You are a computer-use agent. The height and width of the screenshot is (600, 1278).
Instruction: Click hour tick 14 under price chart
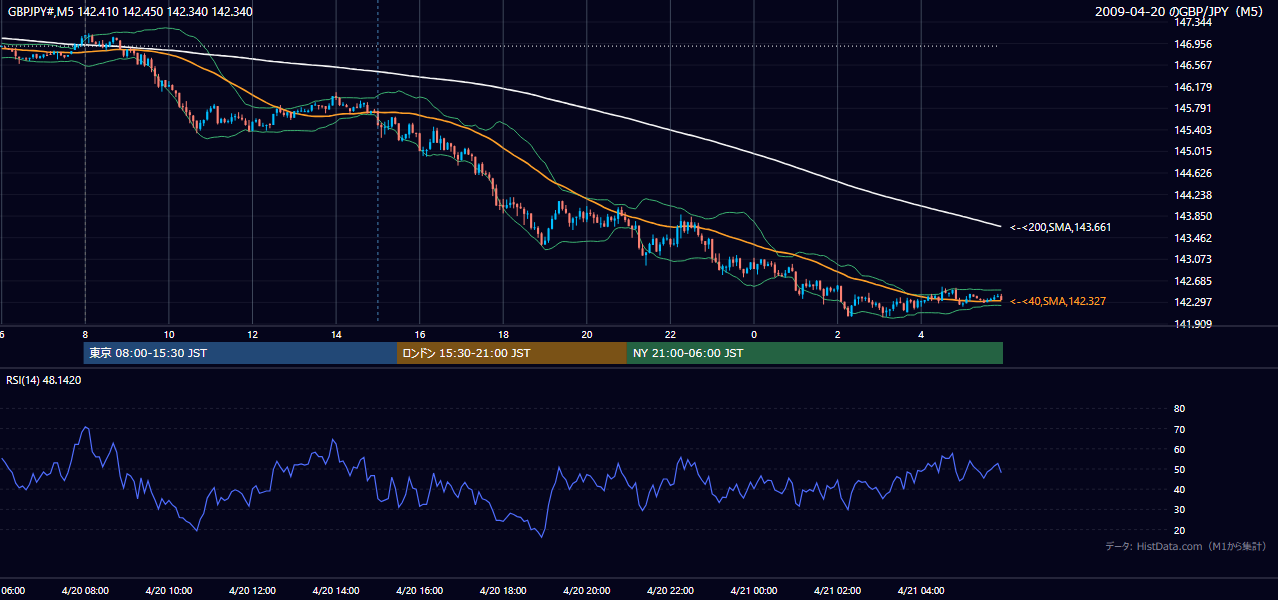[336, 335]
